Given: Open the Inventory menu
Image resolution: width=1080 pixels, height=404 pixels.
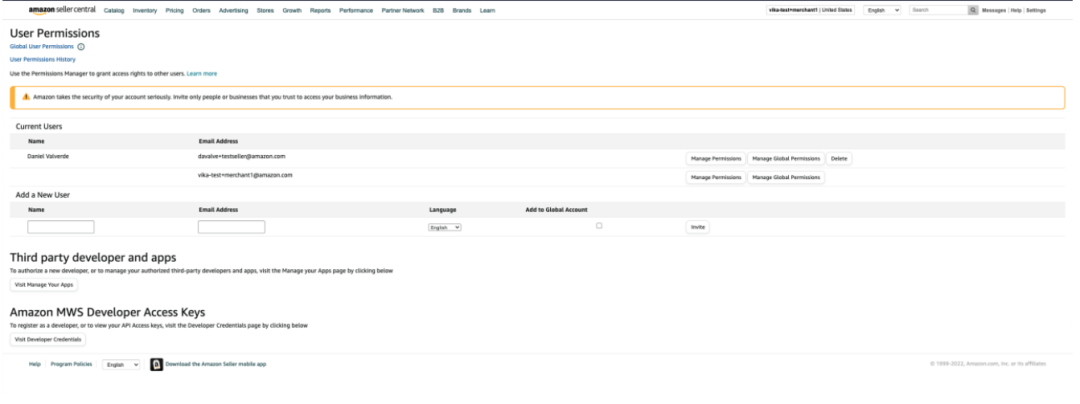Looking at the screenshot, I should pyautogui.click(x=145, y=10).
